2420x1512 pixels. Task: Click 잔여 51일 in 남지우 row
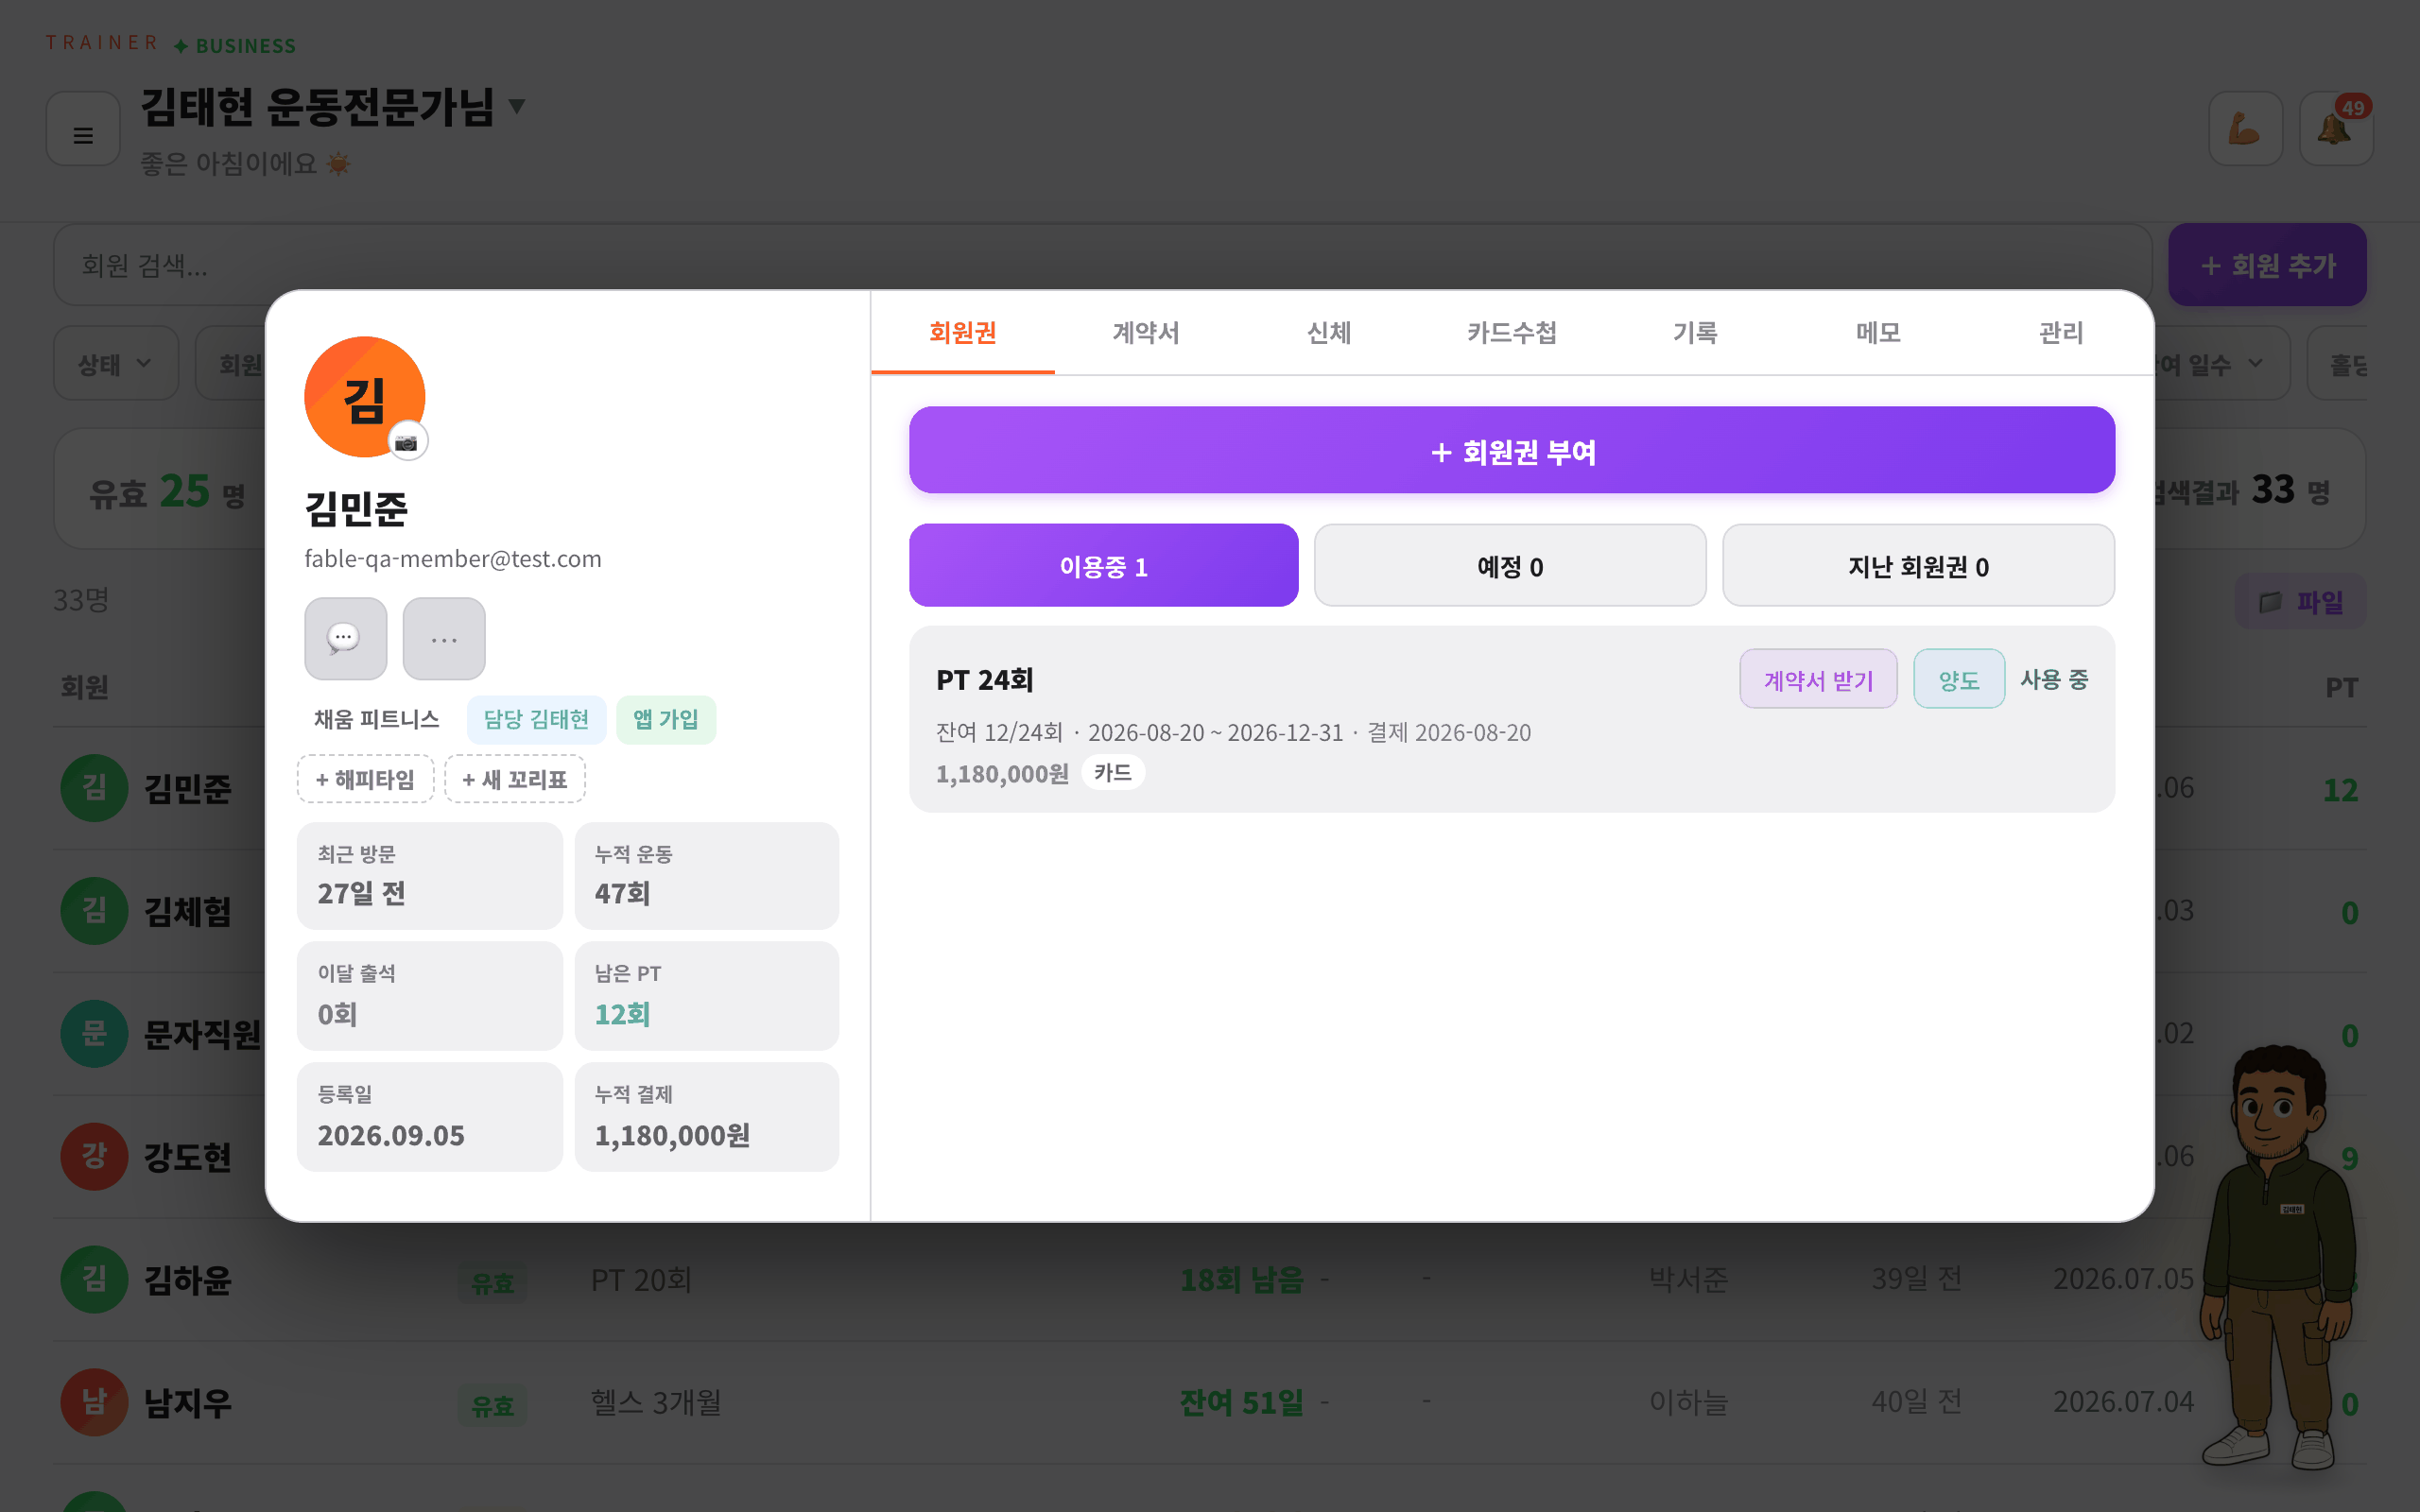1242,1403
